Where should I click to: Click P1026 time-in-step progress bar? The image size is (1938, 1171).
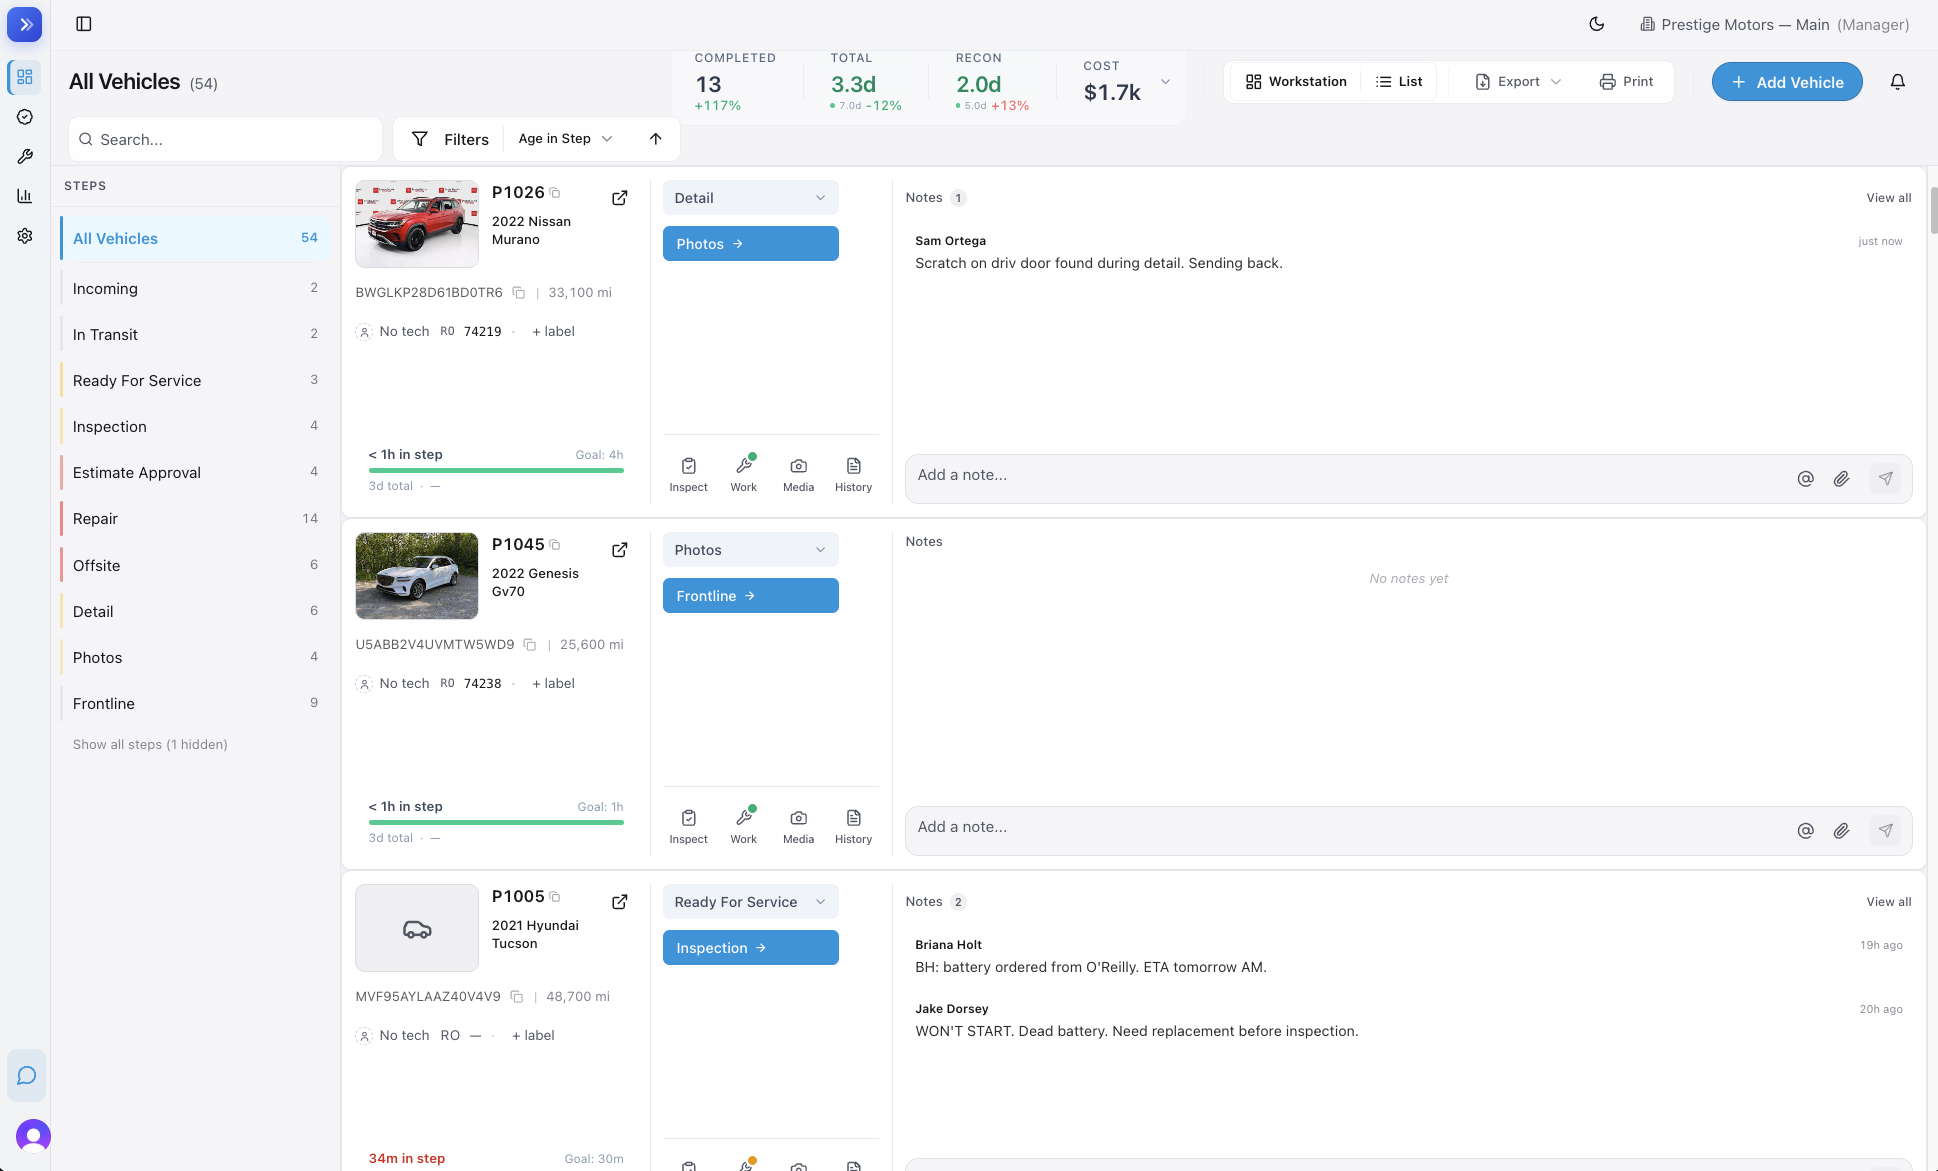(x=496, y=470)
